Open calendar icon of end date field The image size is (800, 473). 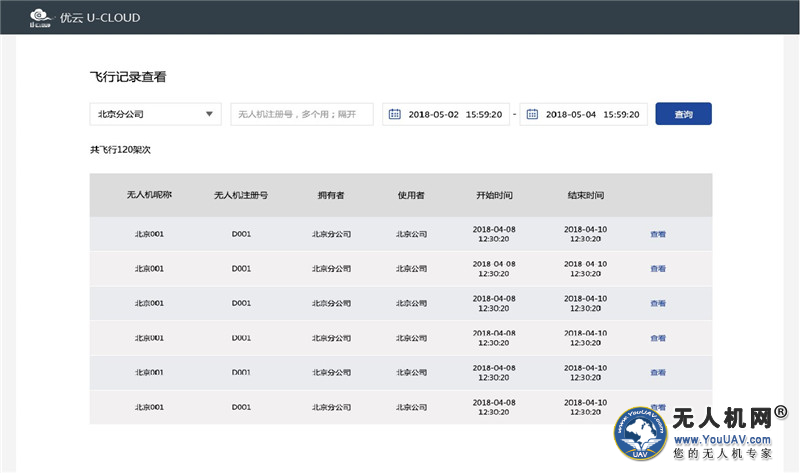tap(532, 114)
